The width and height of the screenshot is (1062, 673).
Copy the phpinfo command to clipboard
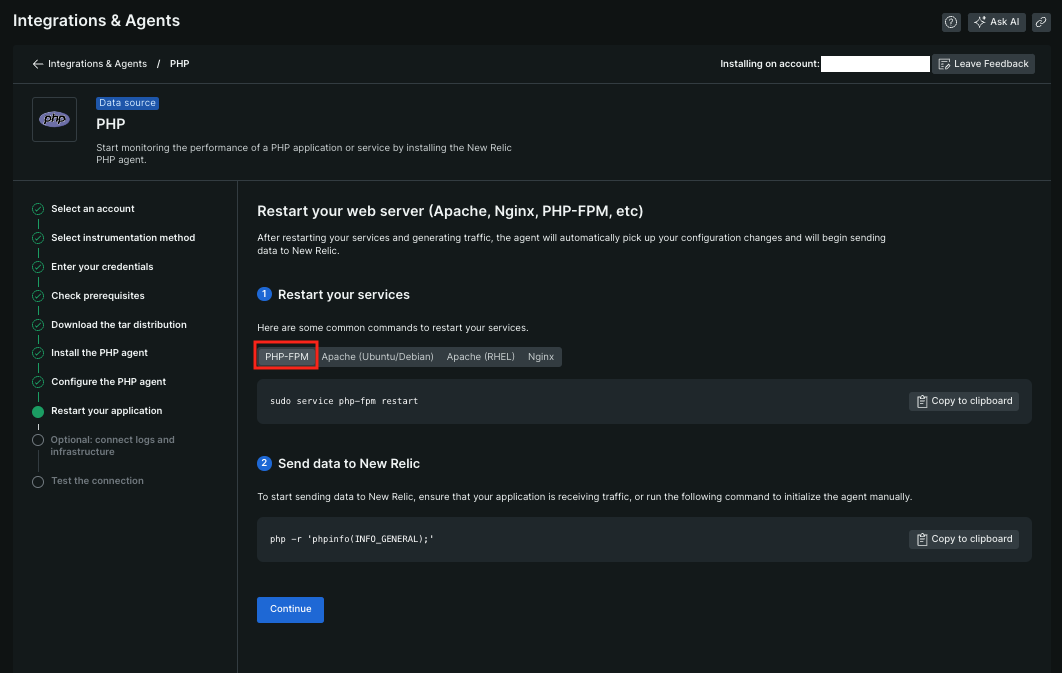[x=963, y=540]
